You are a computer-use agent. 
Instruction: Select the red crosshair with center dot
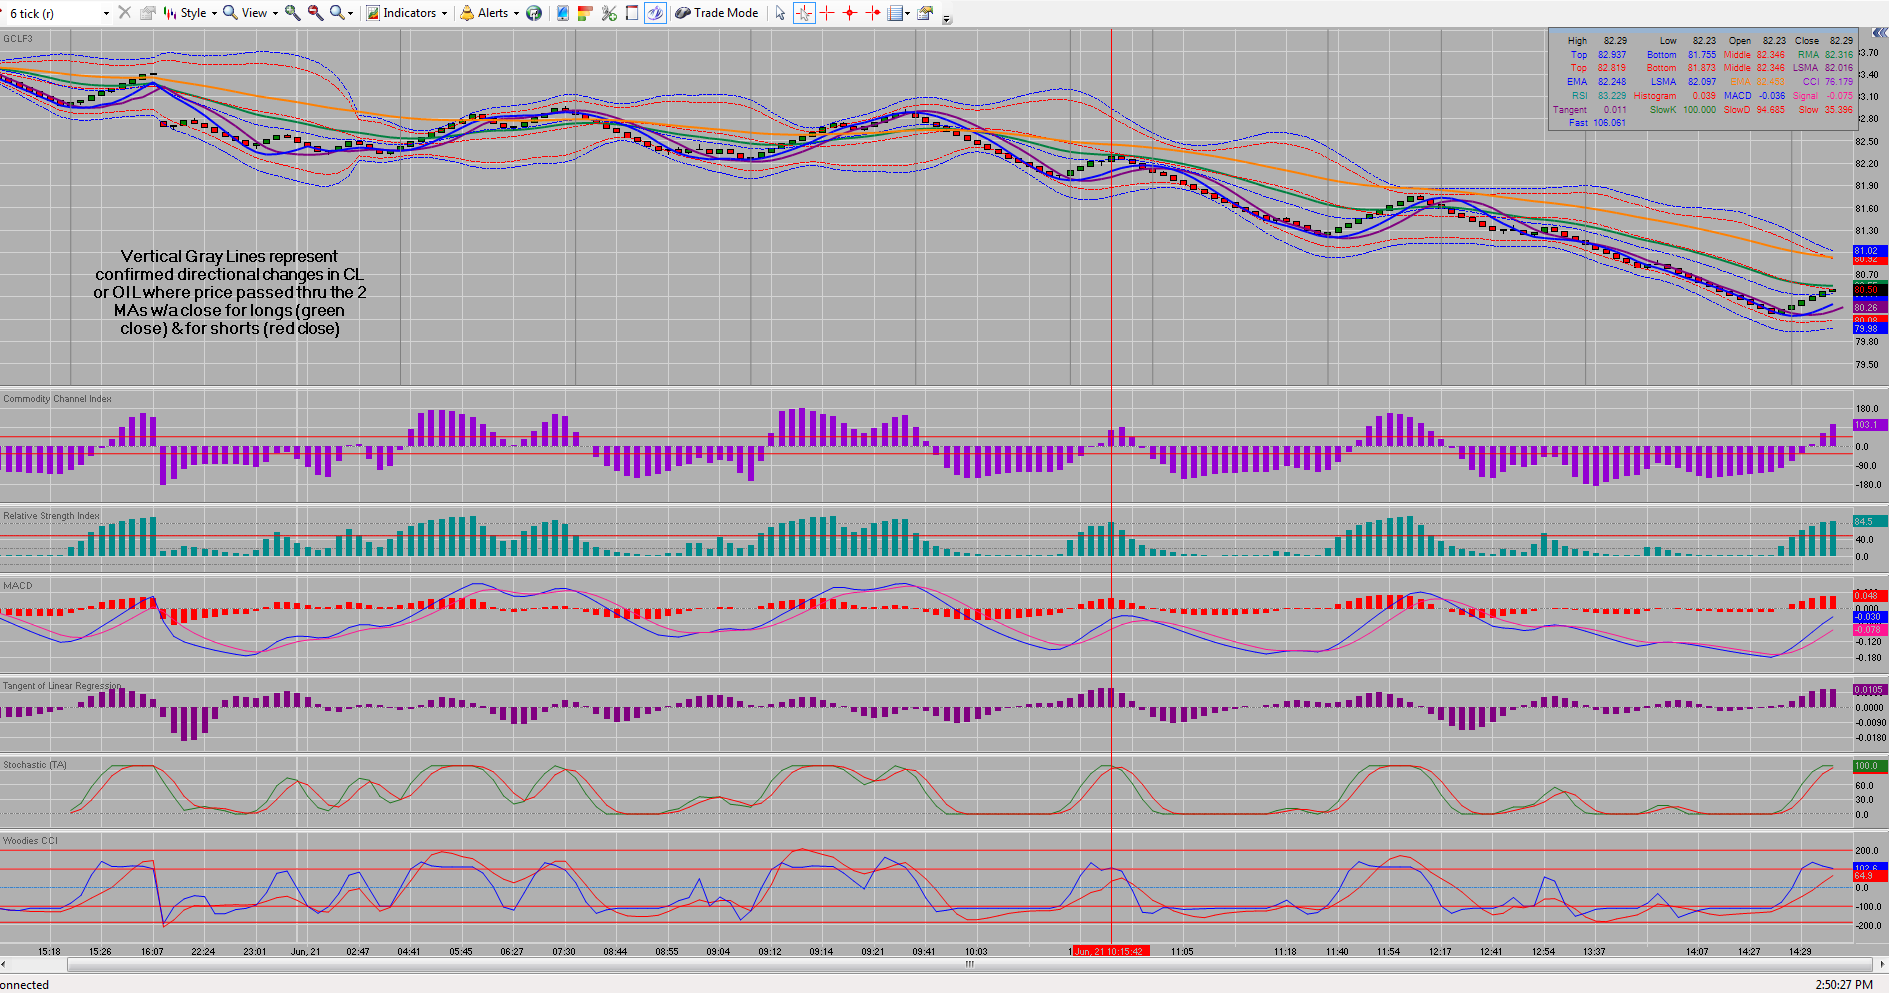(x=850, y=13)
